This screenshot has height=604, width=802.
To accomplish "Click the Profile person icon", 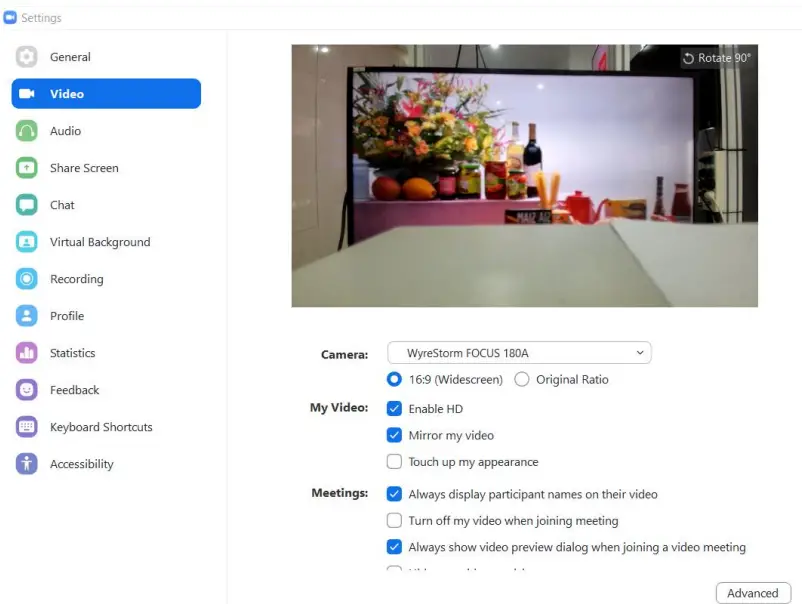I will [27, 316].
